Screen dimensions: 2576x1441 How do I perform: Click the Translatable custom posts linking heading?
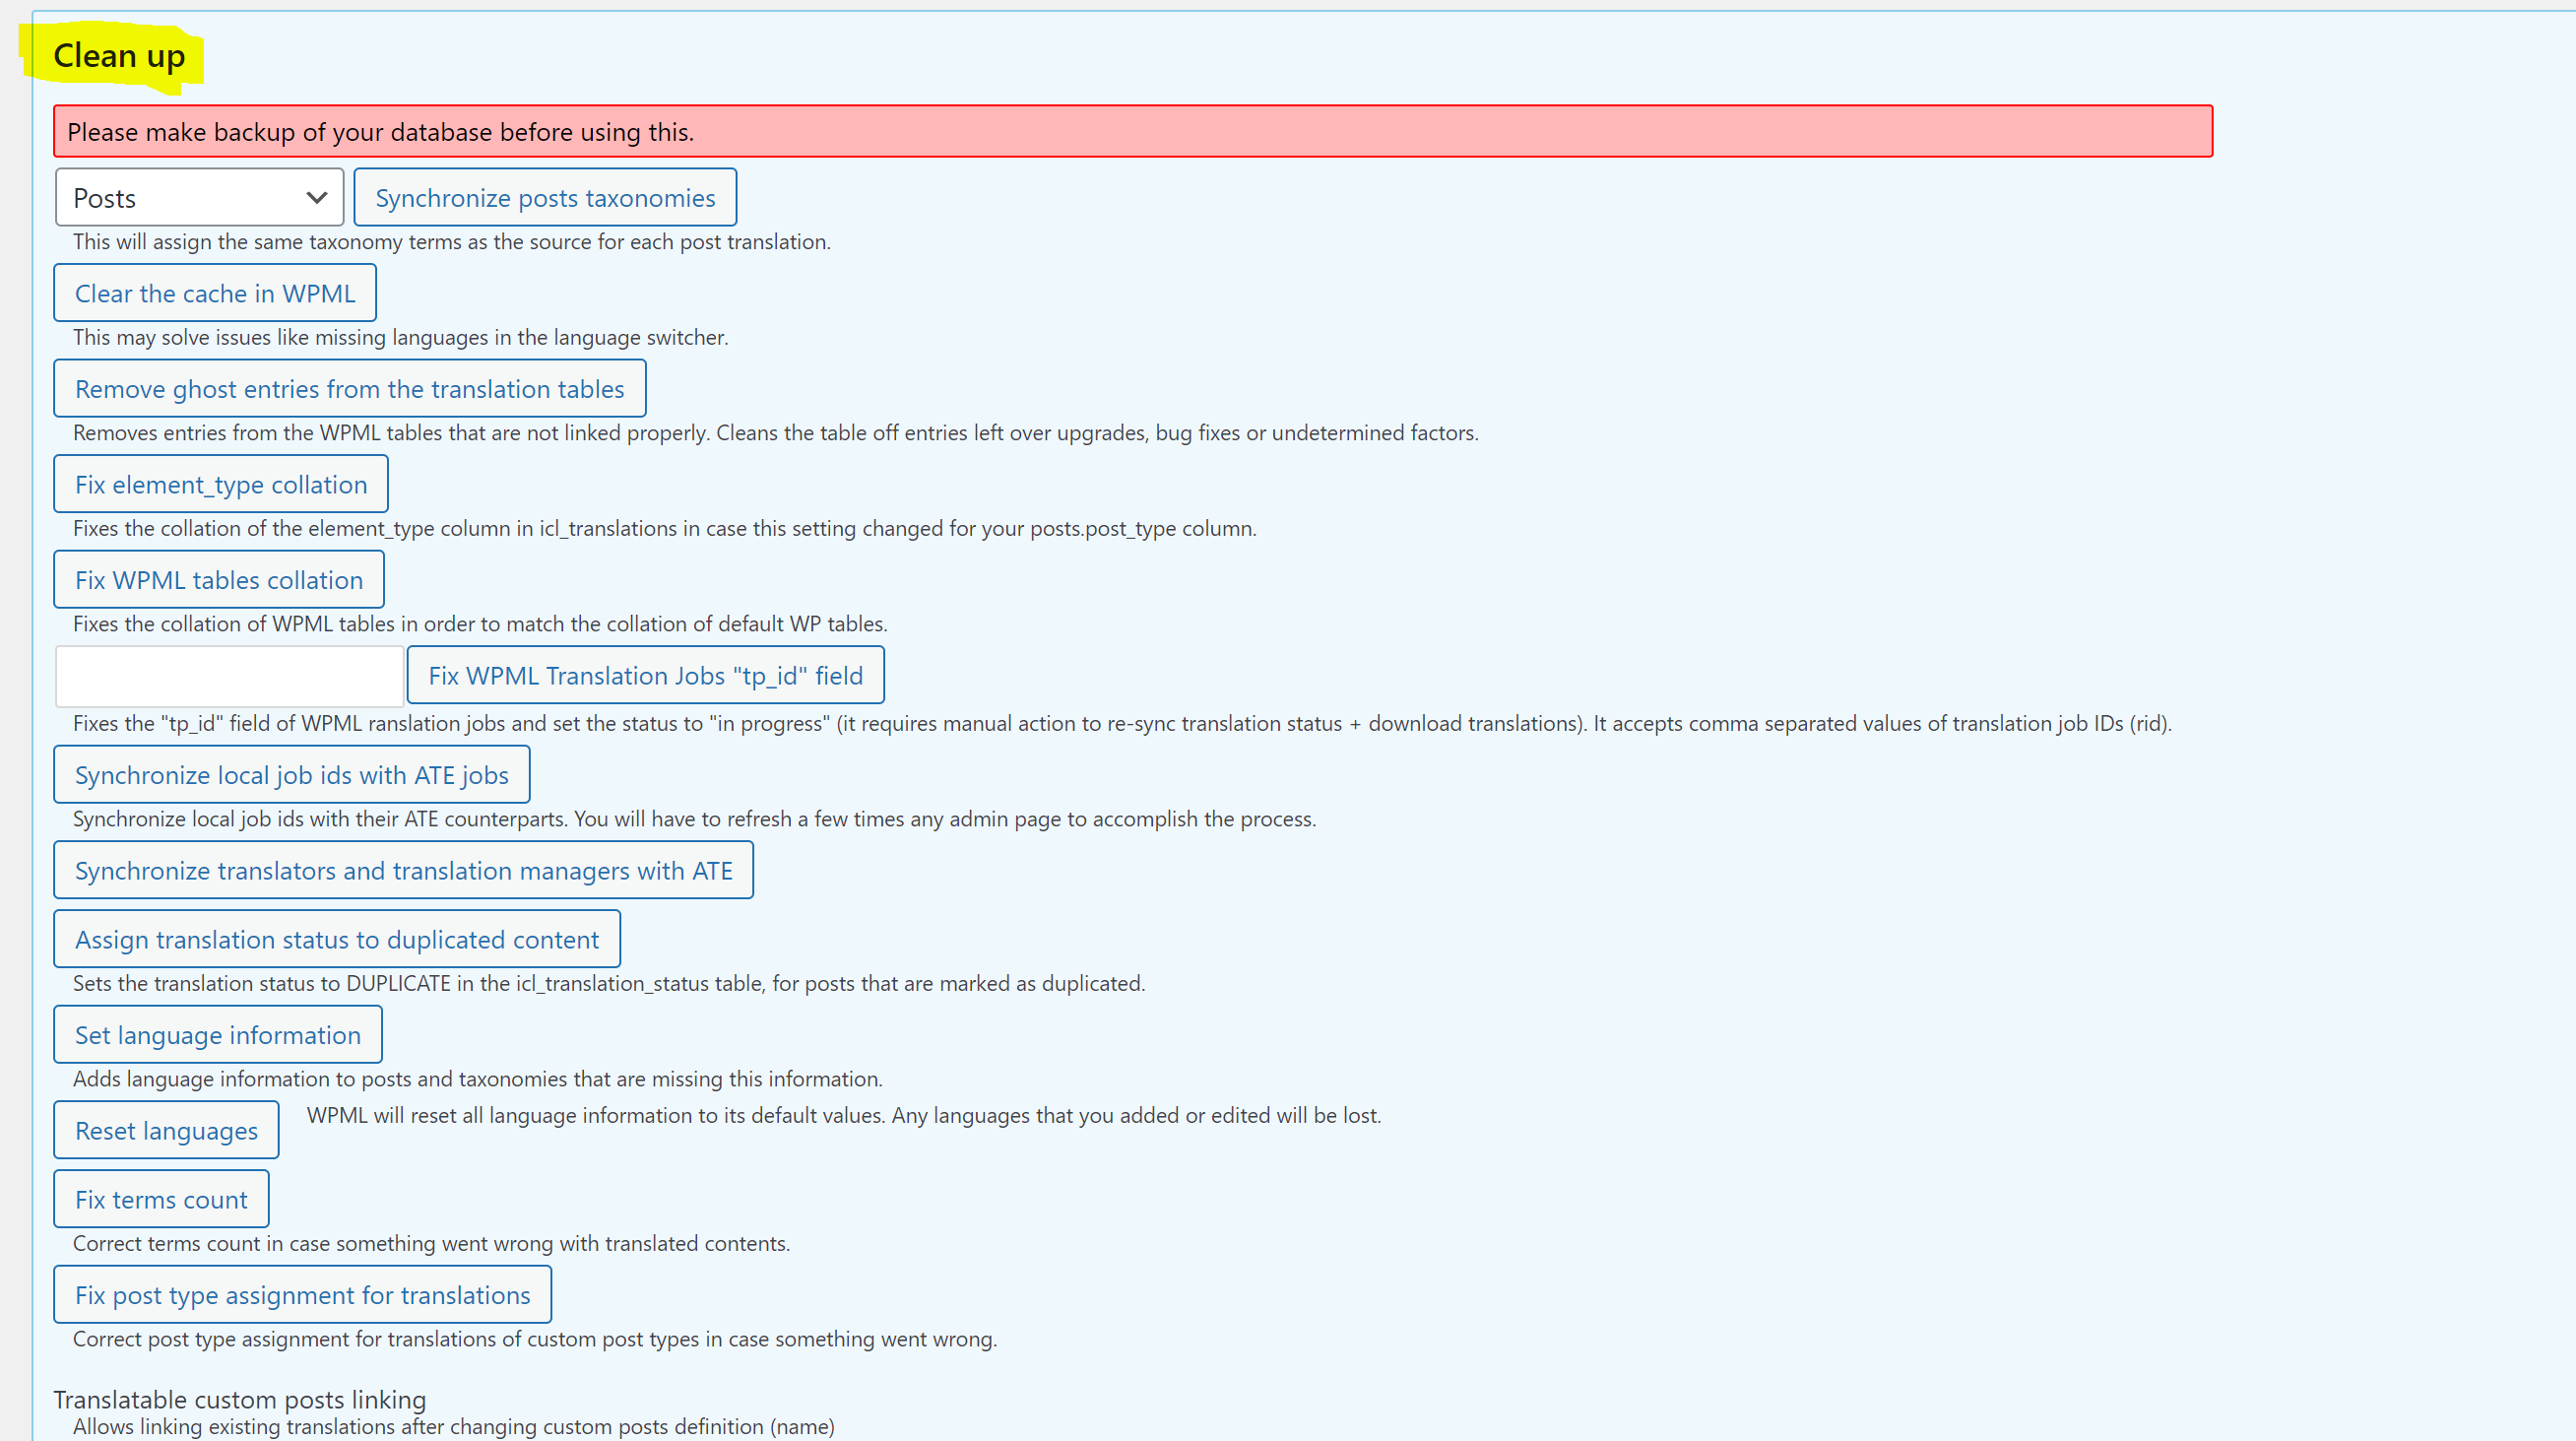pos(240,1399)
